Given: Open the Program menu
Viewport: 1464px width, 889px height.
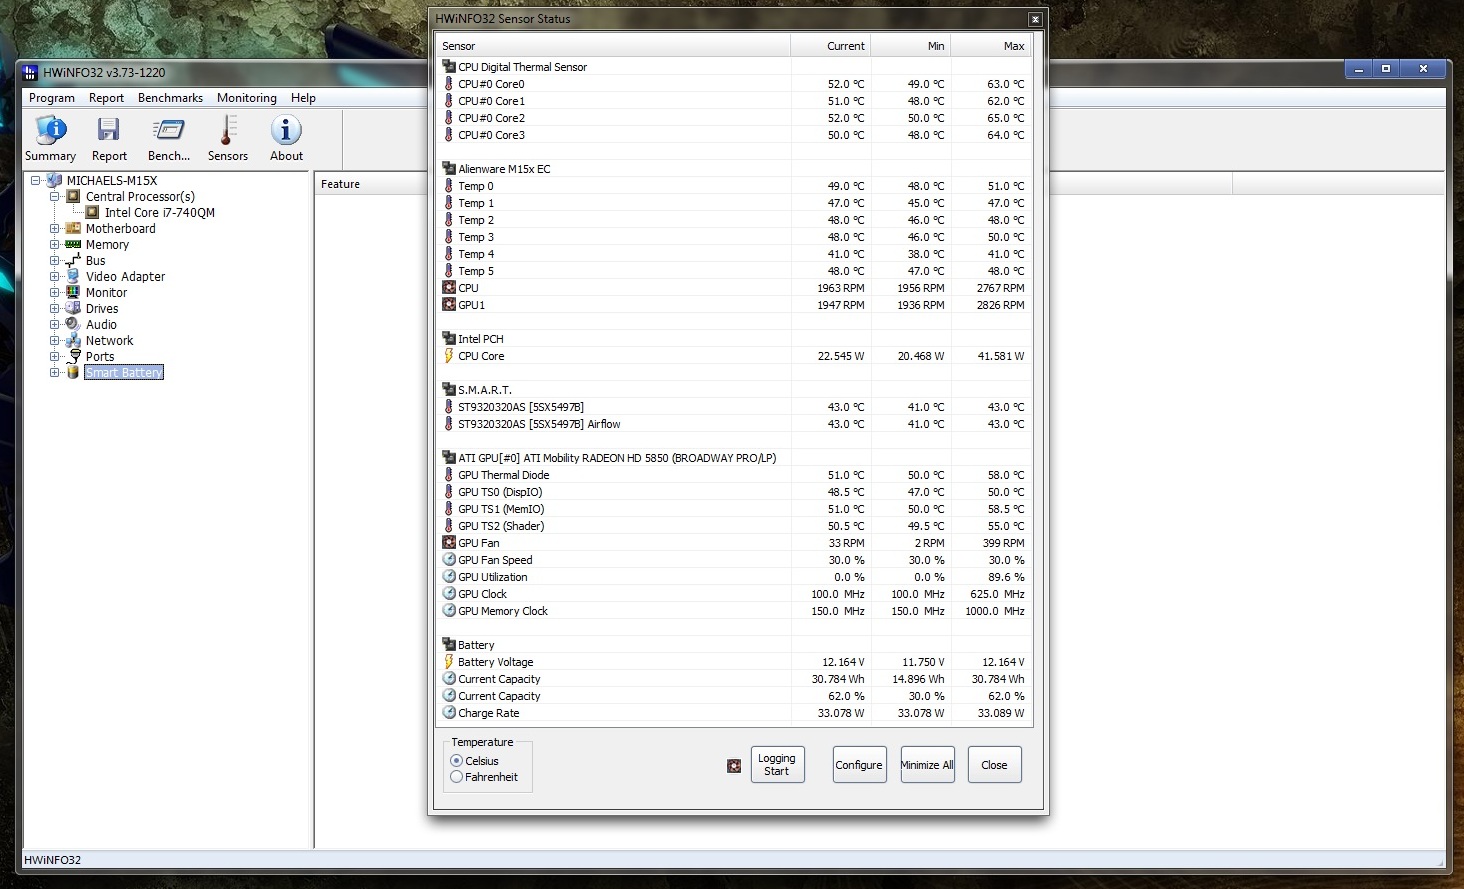Looking at the screenshot, I should pos(52,98).
